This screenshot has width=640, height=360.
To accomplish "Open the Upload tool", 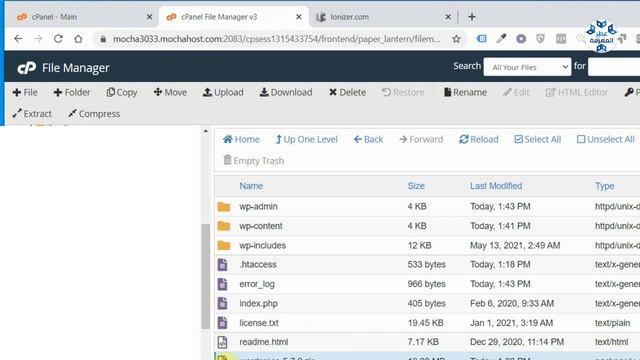I will pos(223,92).
